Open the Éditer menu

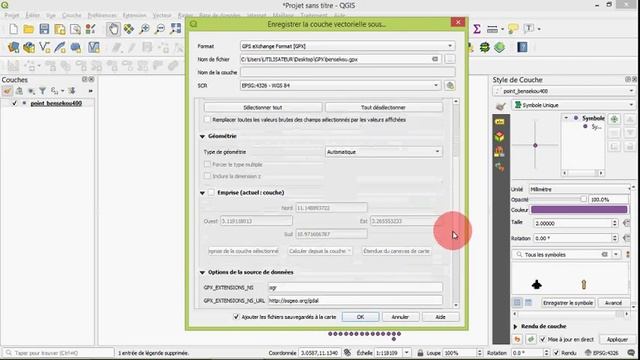[x=33, y=15]
